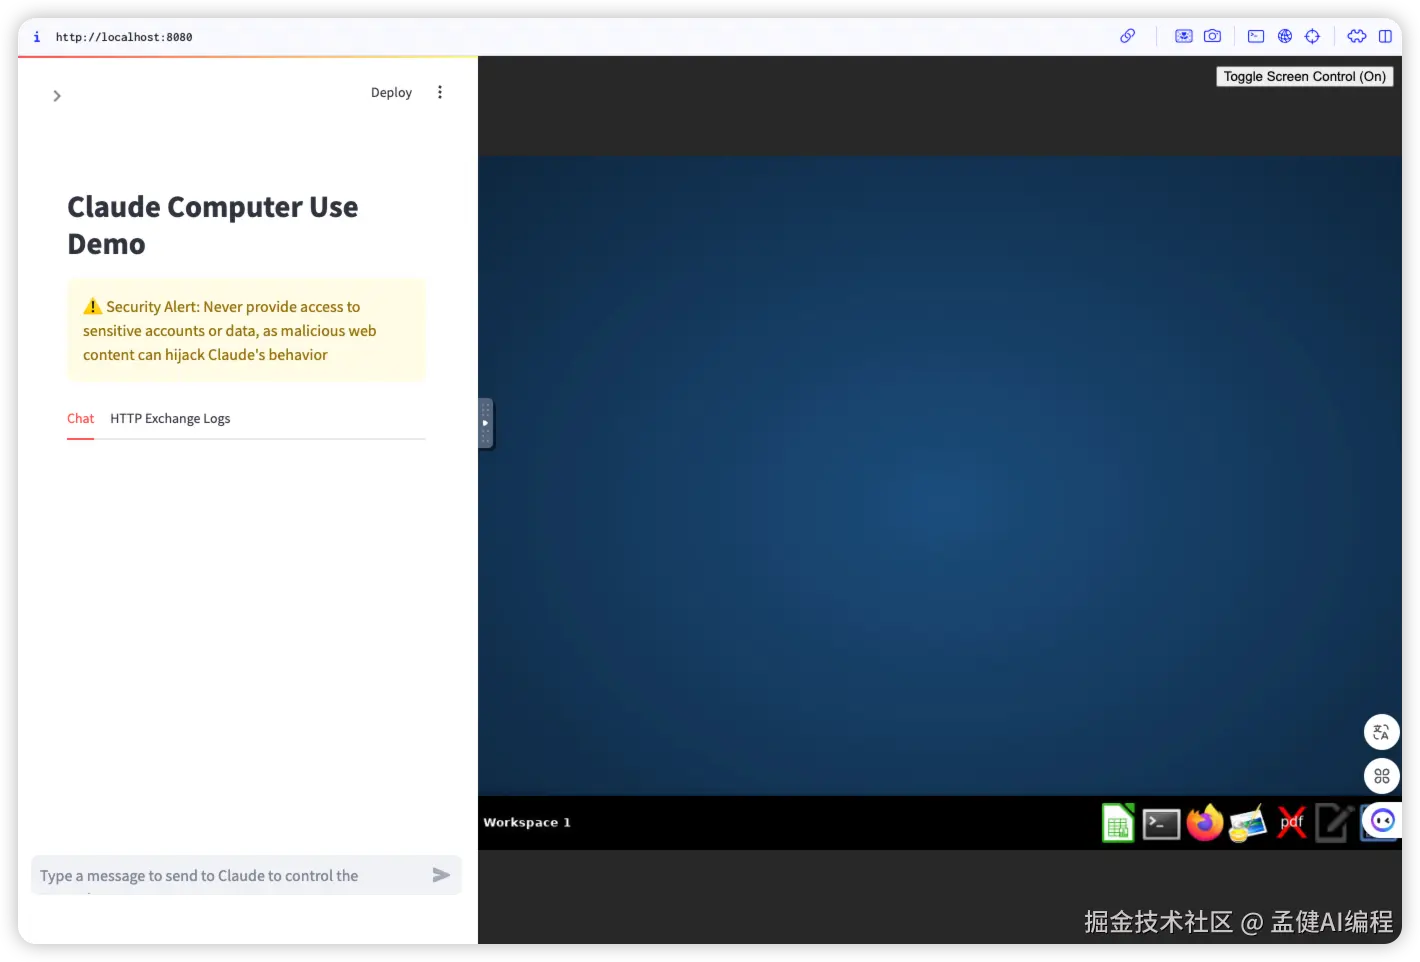This screenshot has width=1420, height=962.
Task: Expand the sidebar with the chevron arrow
Action: [57, 96]
